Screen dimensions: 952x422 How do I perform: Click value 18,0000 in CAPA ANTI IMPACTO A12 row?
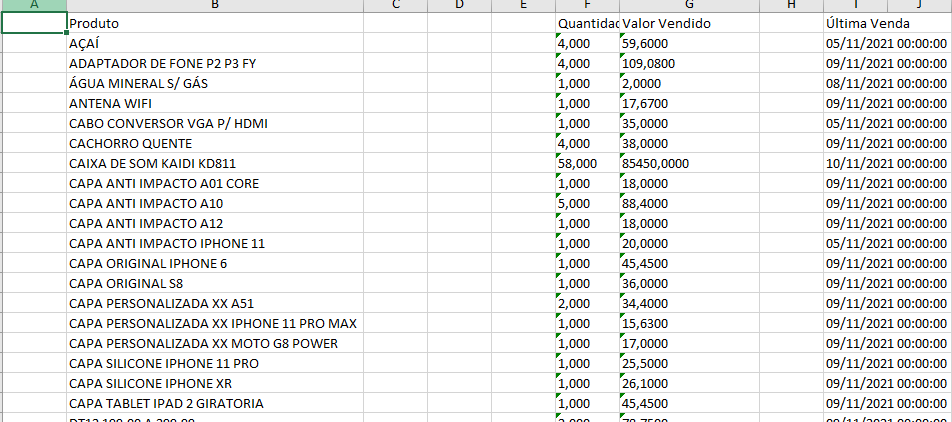coord(690,223)
